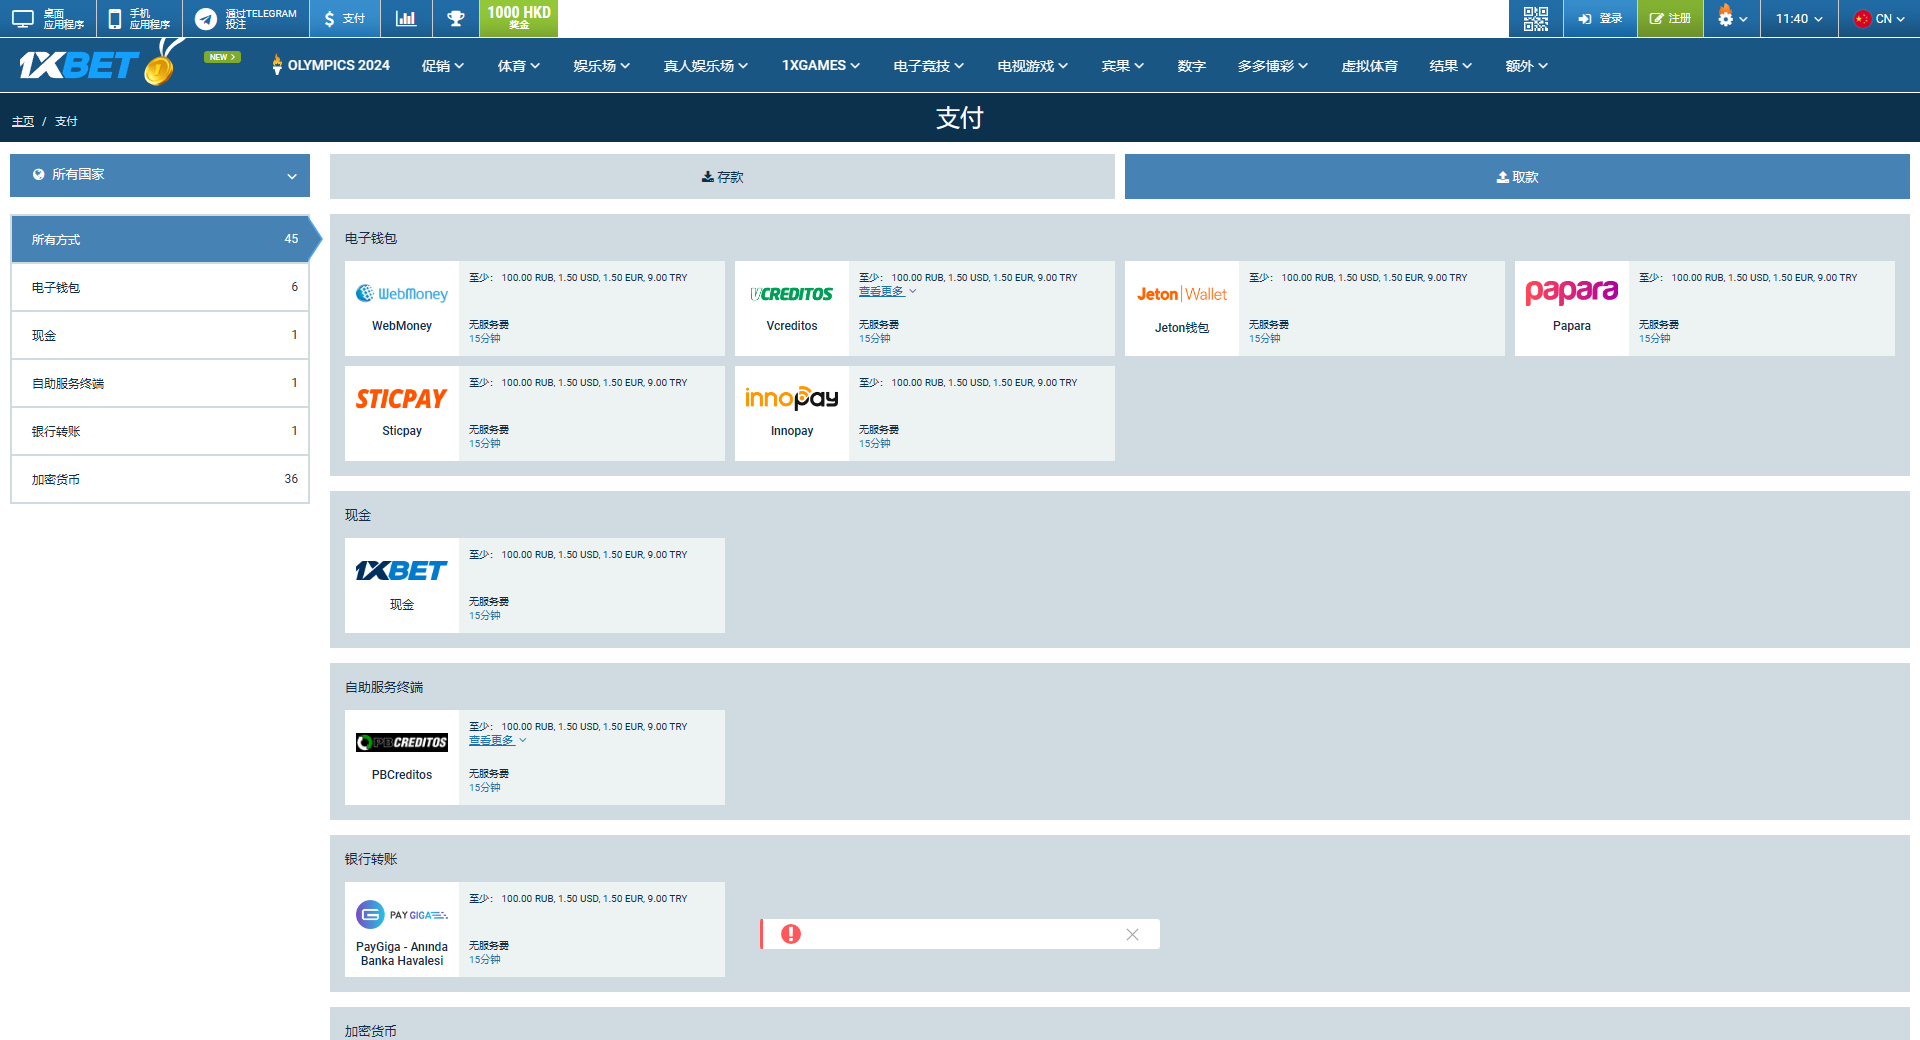Switch to the 取款 withdrawal tab
Image resolution: width=1920 pixels, height=1040 pixels.
click(1517, 177)
